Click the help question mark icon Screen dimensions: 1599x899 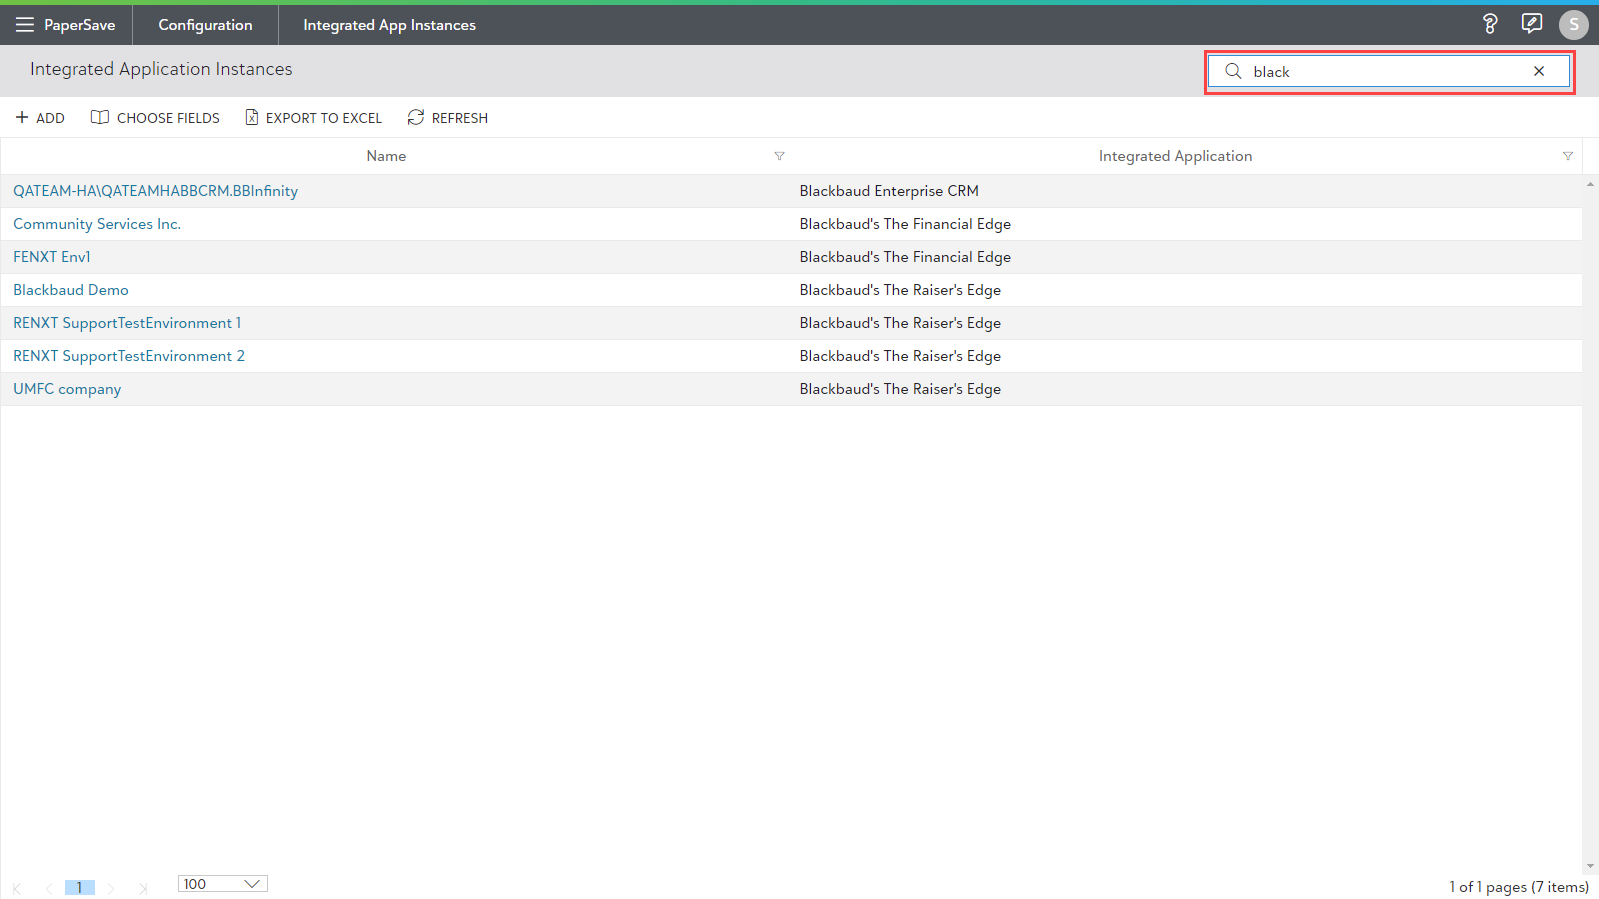coord(1489,24)
